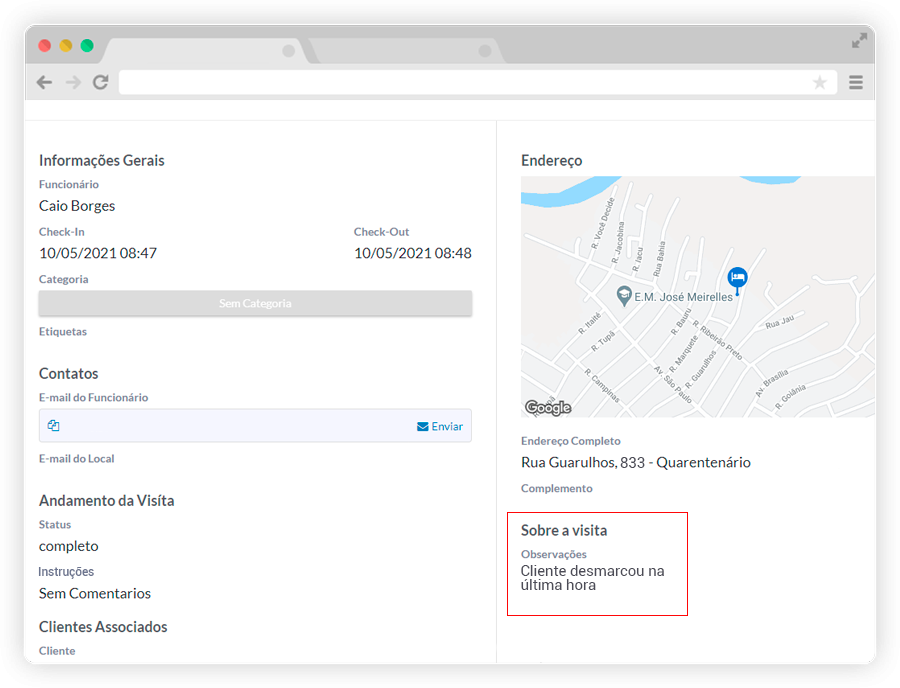This screenshot has width=900, height=688.
Task: Click the Cliente label at bottom
Action: pyautogui.click(x=57, y=651)
